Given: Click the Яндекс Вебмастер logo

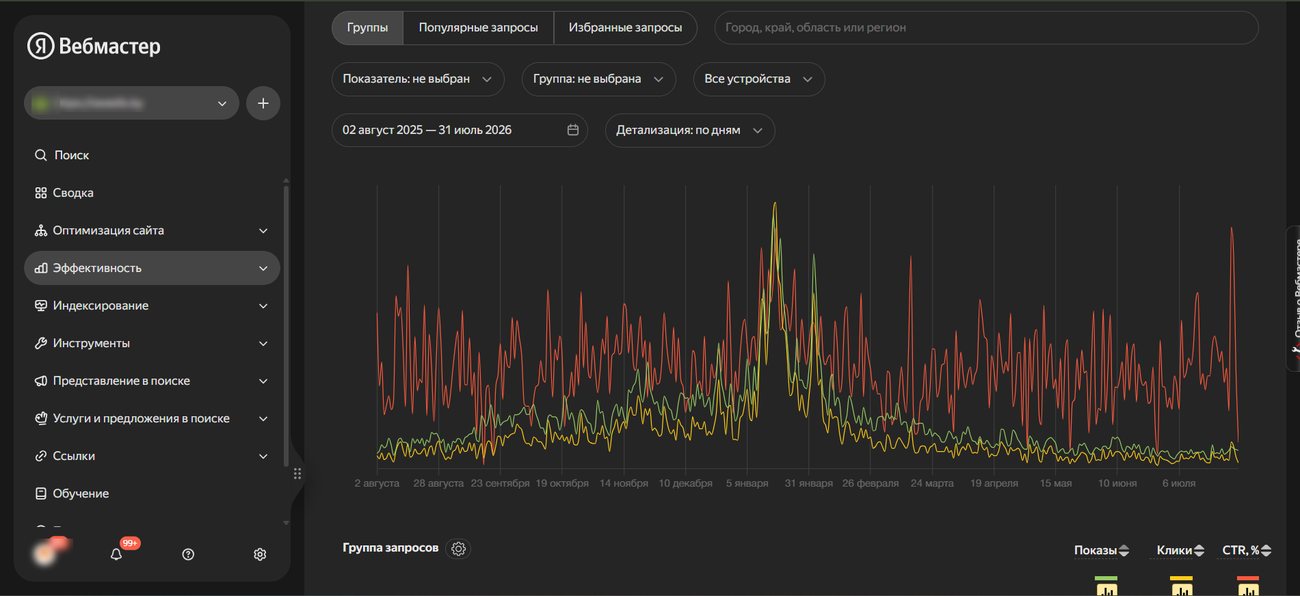Looking at the screenshot, I should pos(94,46).
